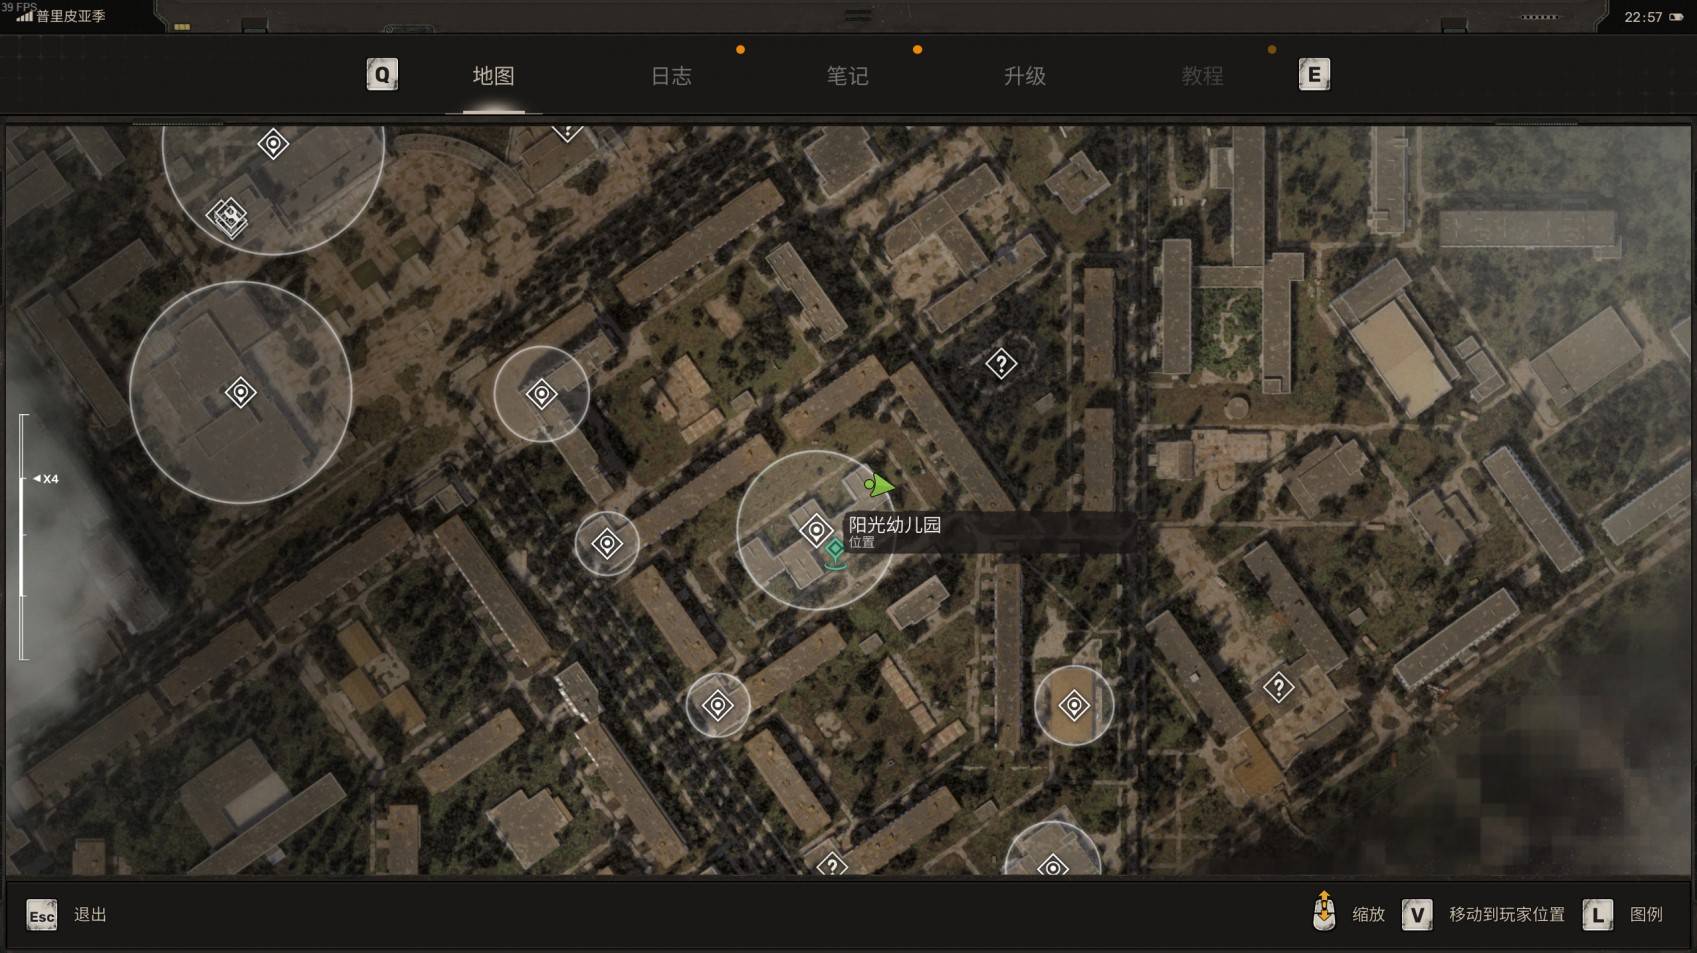Image resolution: width=1697 pixels, height=953 pixels.
Task: Click the V key icon
Action: click(1417, 915)
